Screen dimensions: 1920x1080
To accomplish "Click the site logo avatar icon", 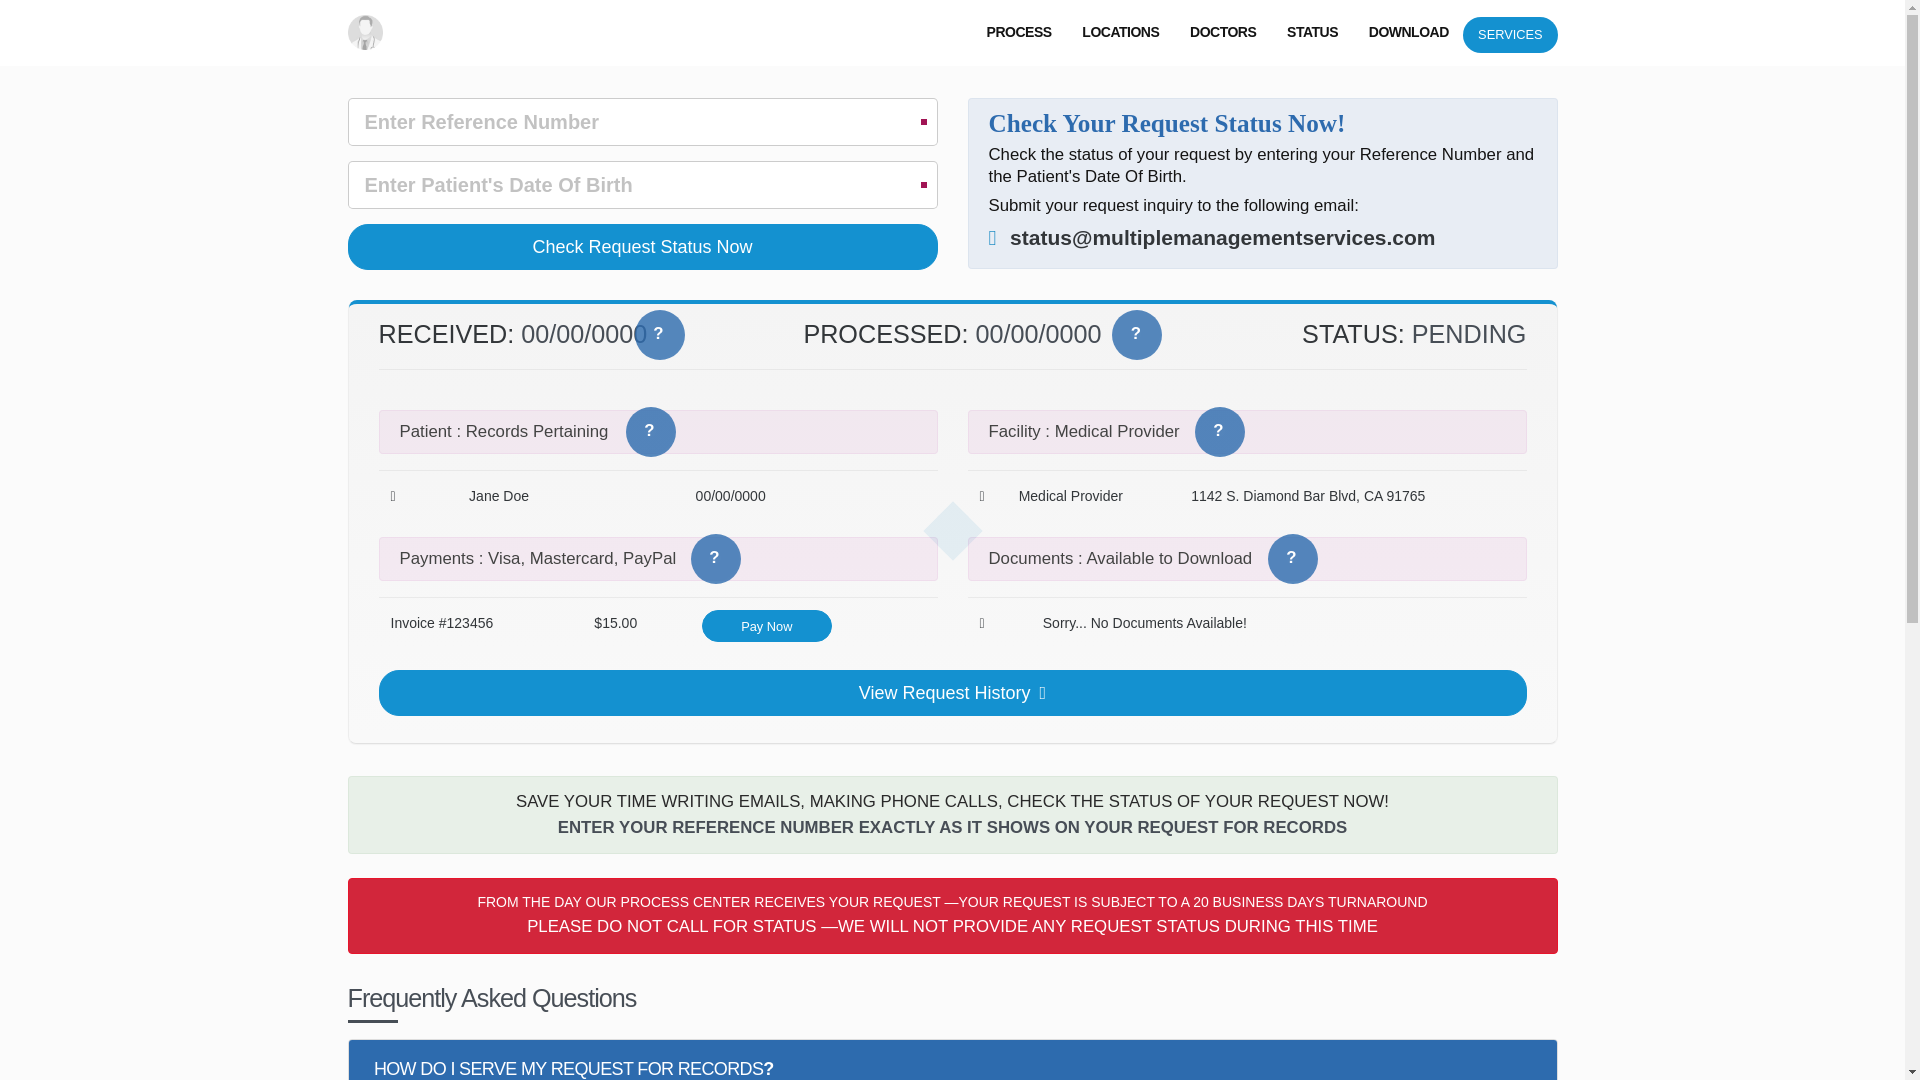I will pyautogui.click(x=365, y=32).
